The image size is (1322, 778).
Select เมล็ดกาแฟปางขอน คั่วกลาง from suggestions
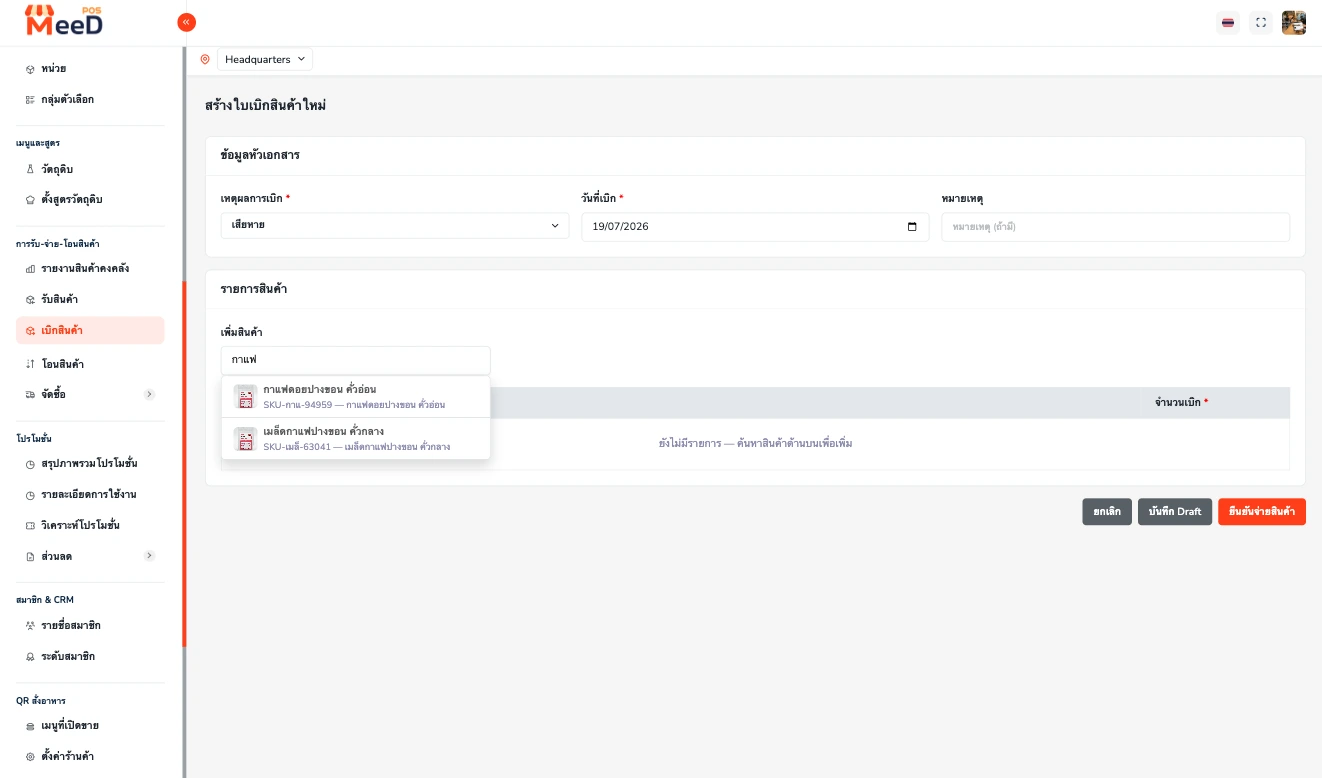[x=356, y=439]
